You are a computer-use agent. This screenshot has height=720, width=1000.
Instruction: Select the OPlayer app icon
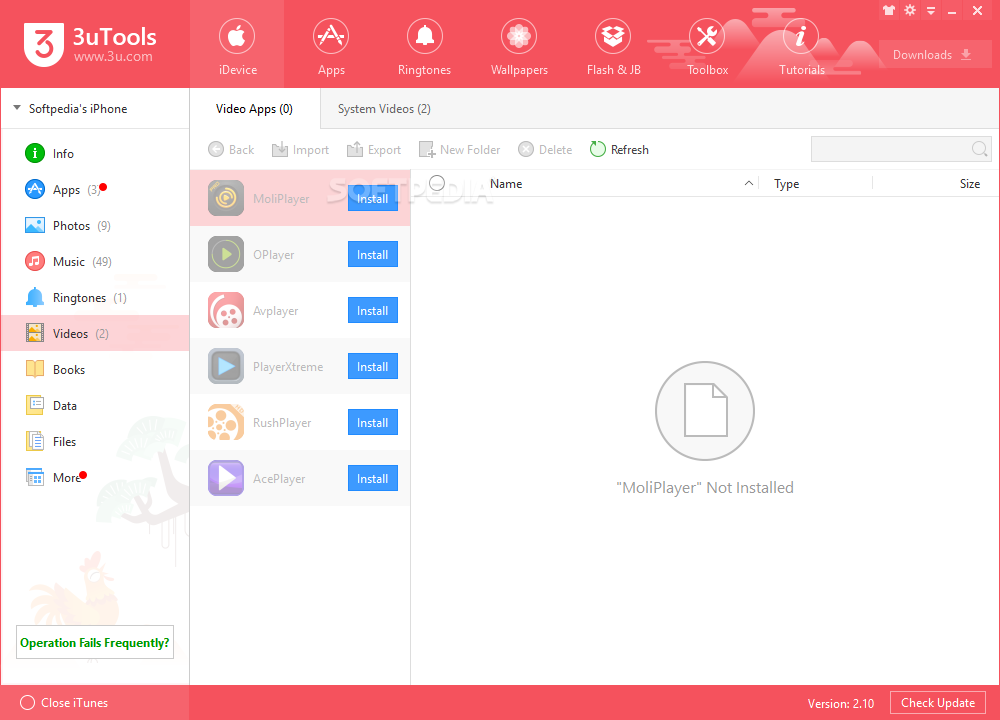[x=226, y=254]
